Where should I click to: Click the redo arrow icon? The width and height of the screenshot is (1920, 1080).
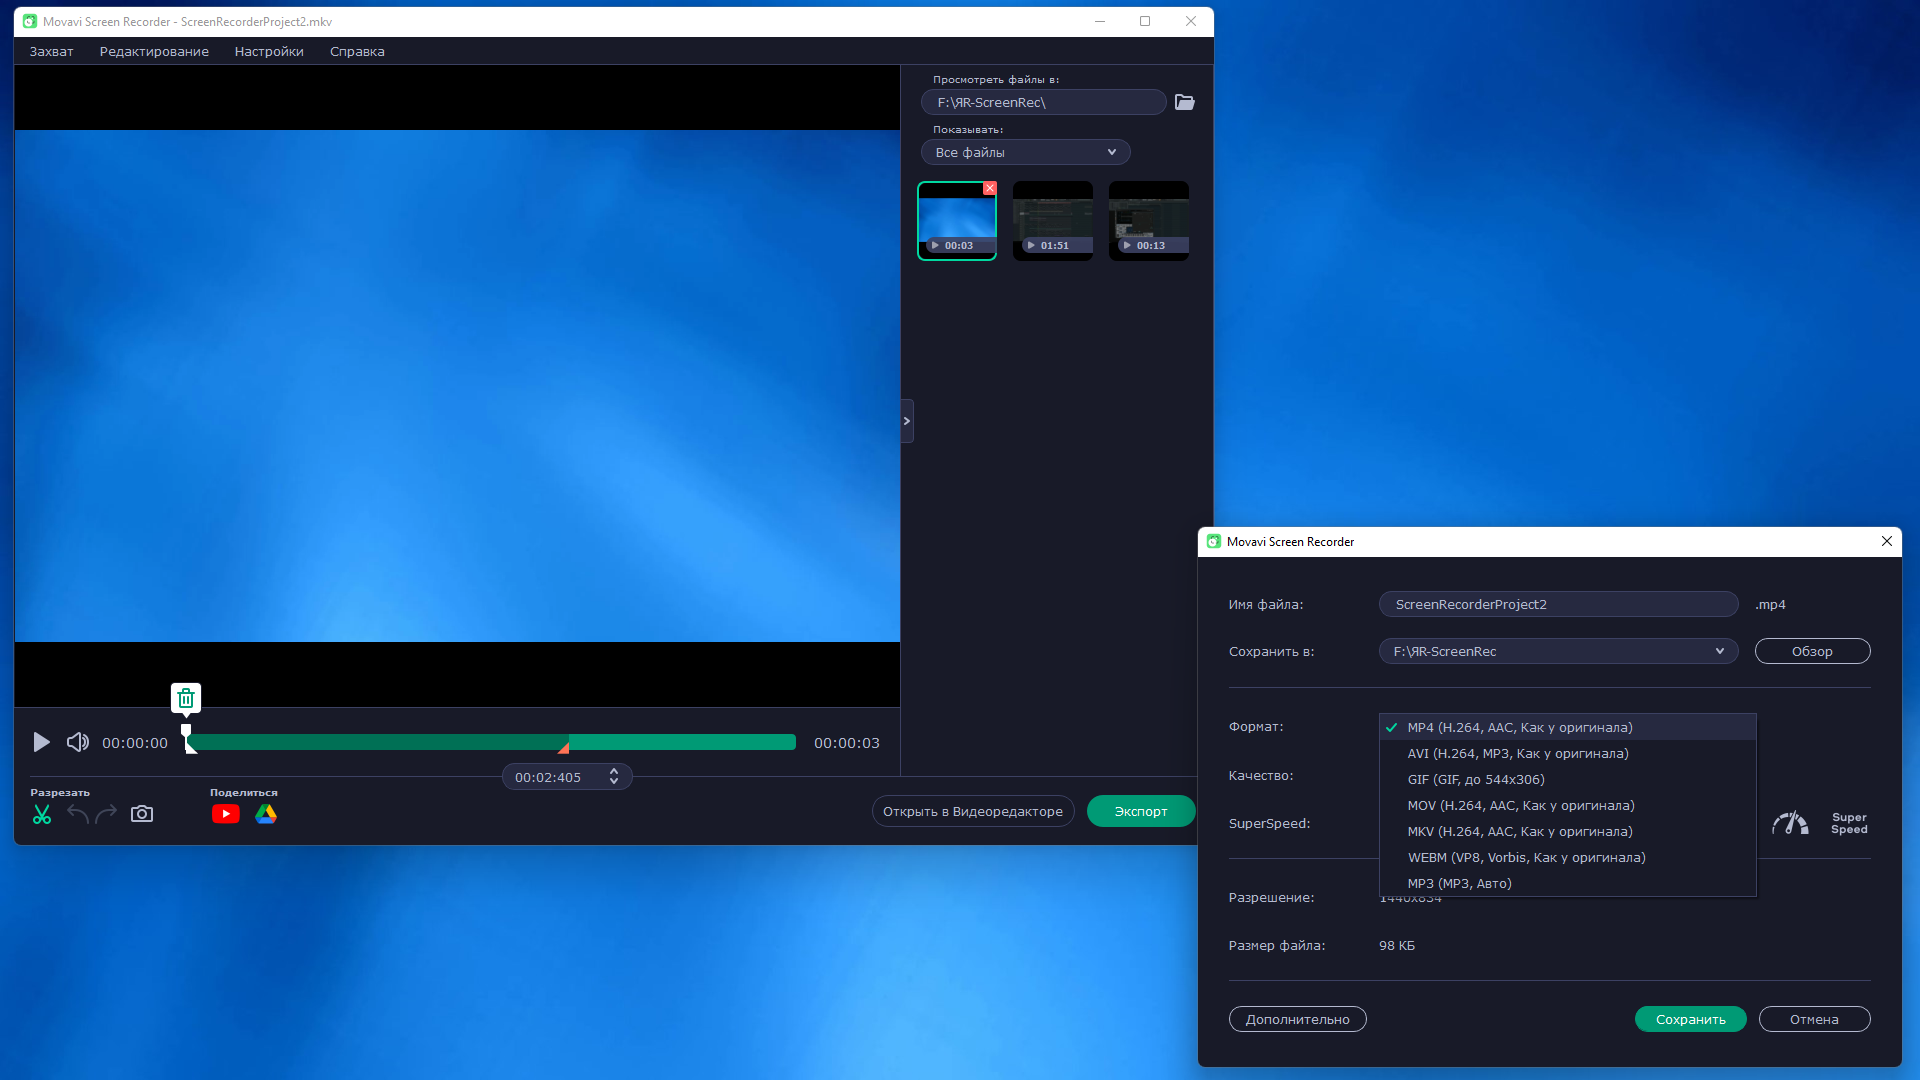click(106, 814)
